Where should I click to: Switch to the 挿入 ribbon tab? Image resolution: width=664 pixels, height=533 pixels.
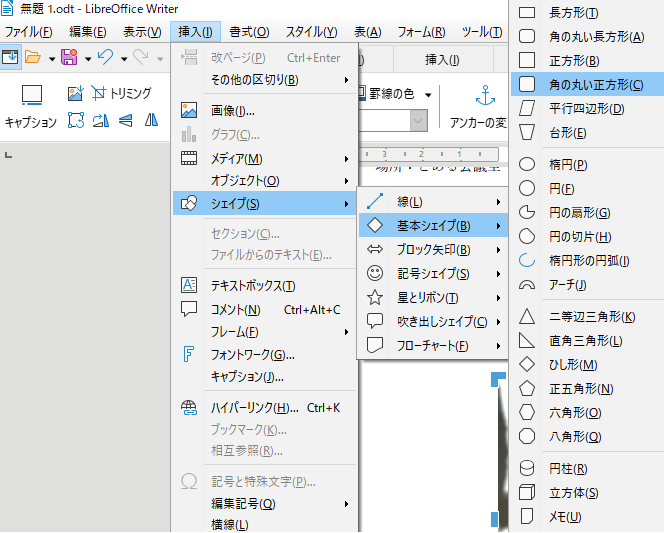(x=442, y=60)
